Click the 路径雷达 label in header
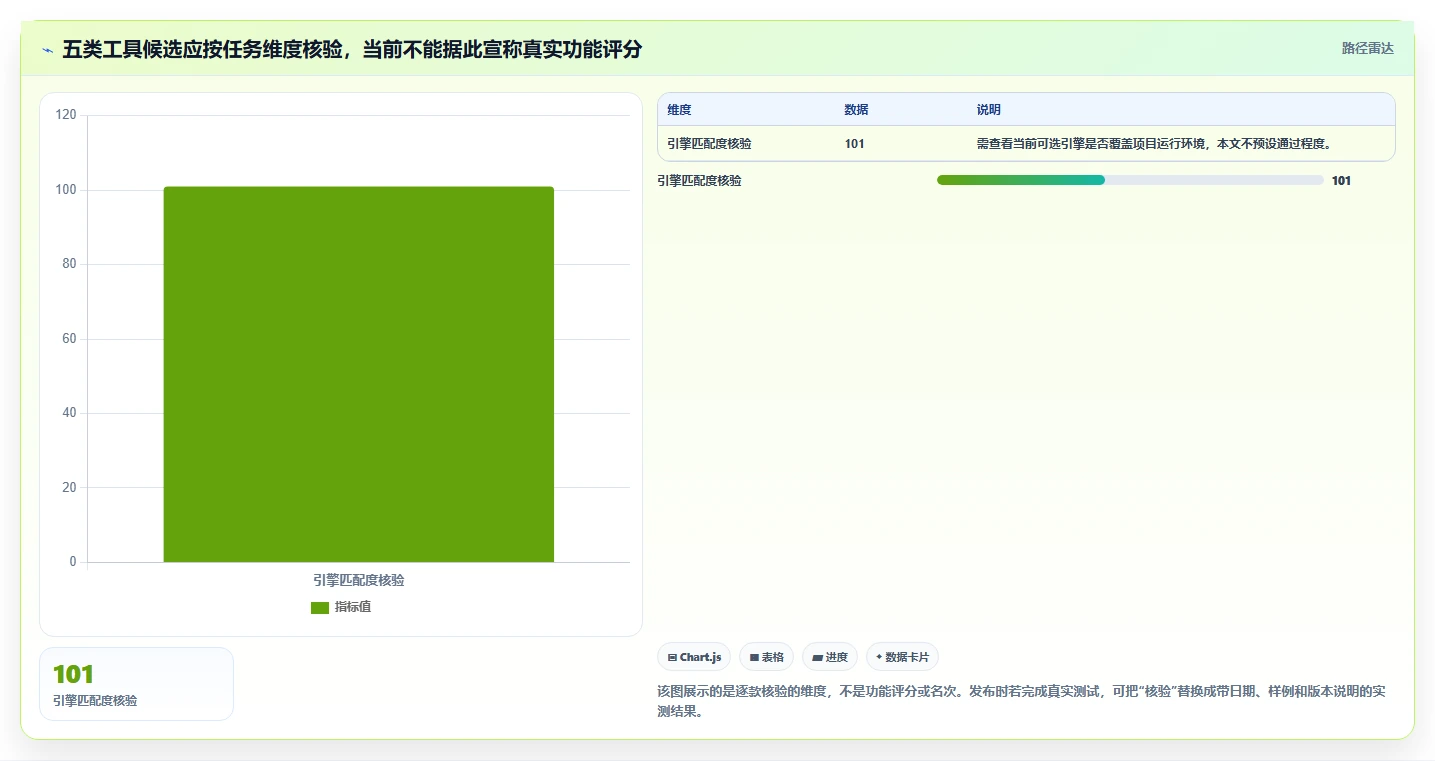The height and width of the screenshot is (761, 1435). pyautogui.click(x=1367, y=48)
